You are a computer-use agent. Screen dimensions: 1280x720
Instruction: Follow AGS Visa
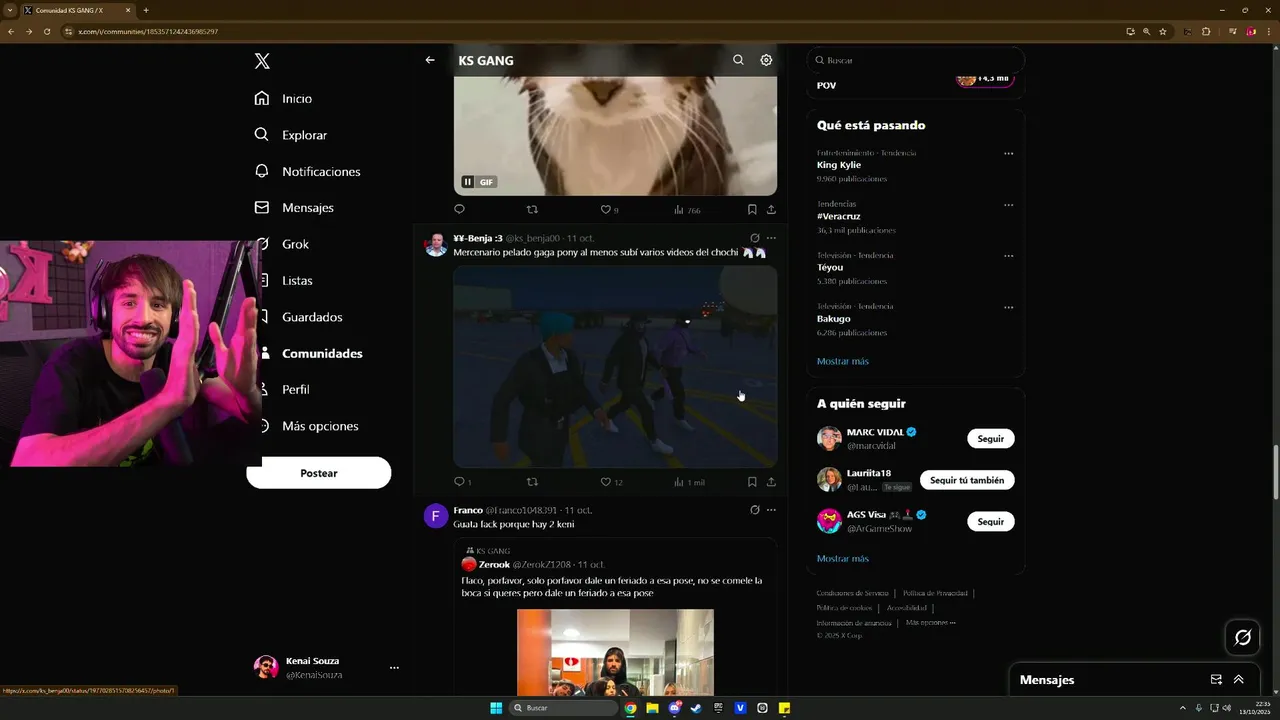[x=991, y=521]
